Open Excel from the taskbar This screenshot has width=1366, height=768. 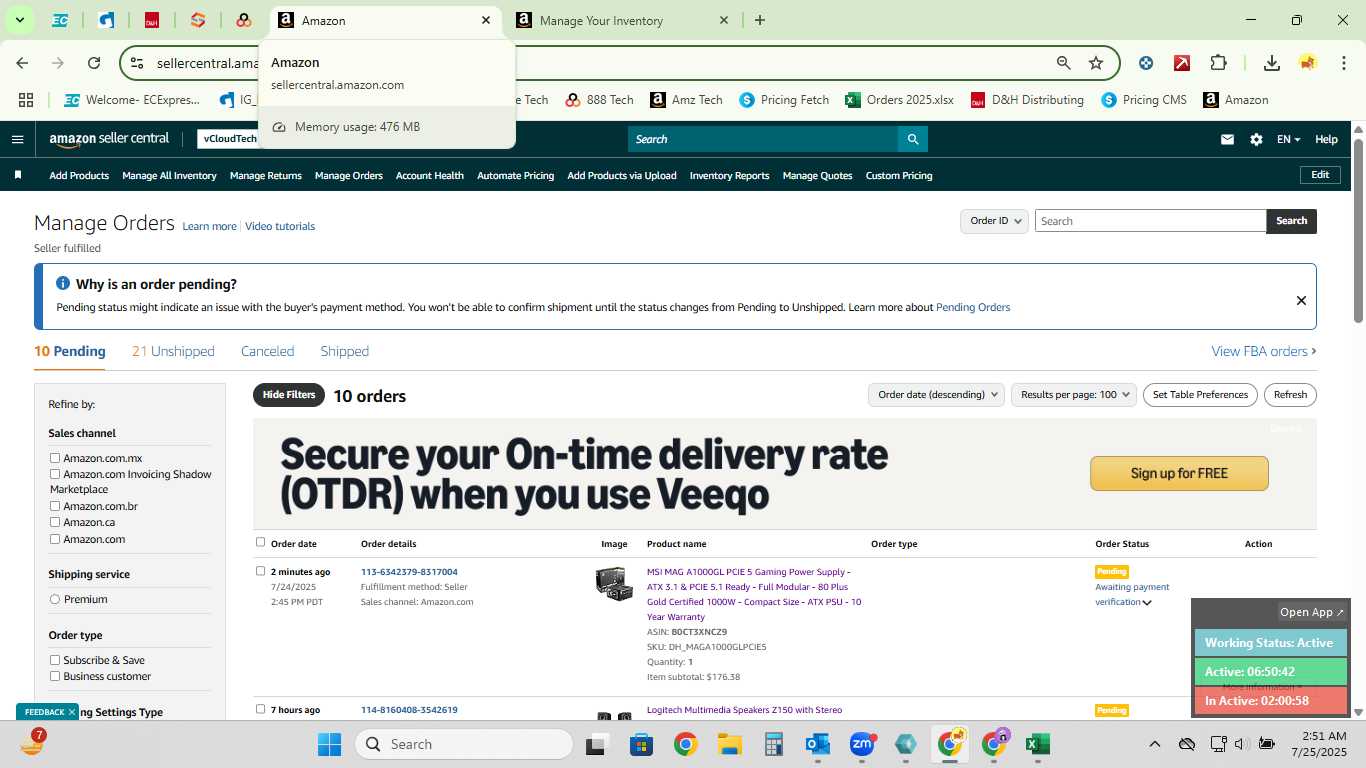click(x=1038, y=744)
